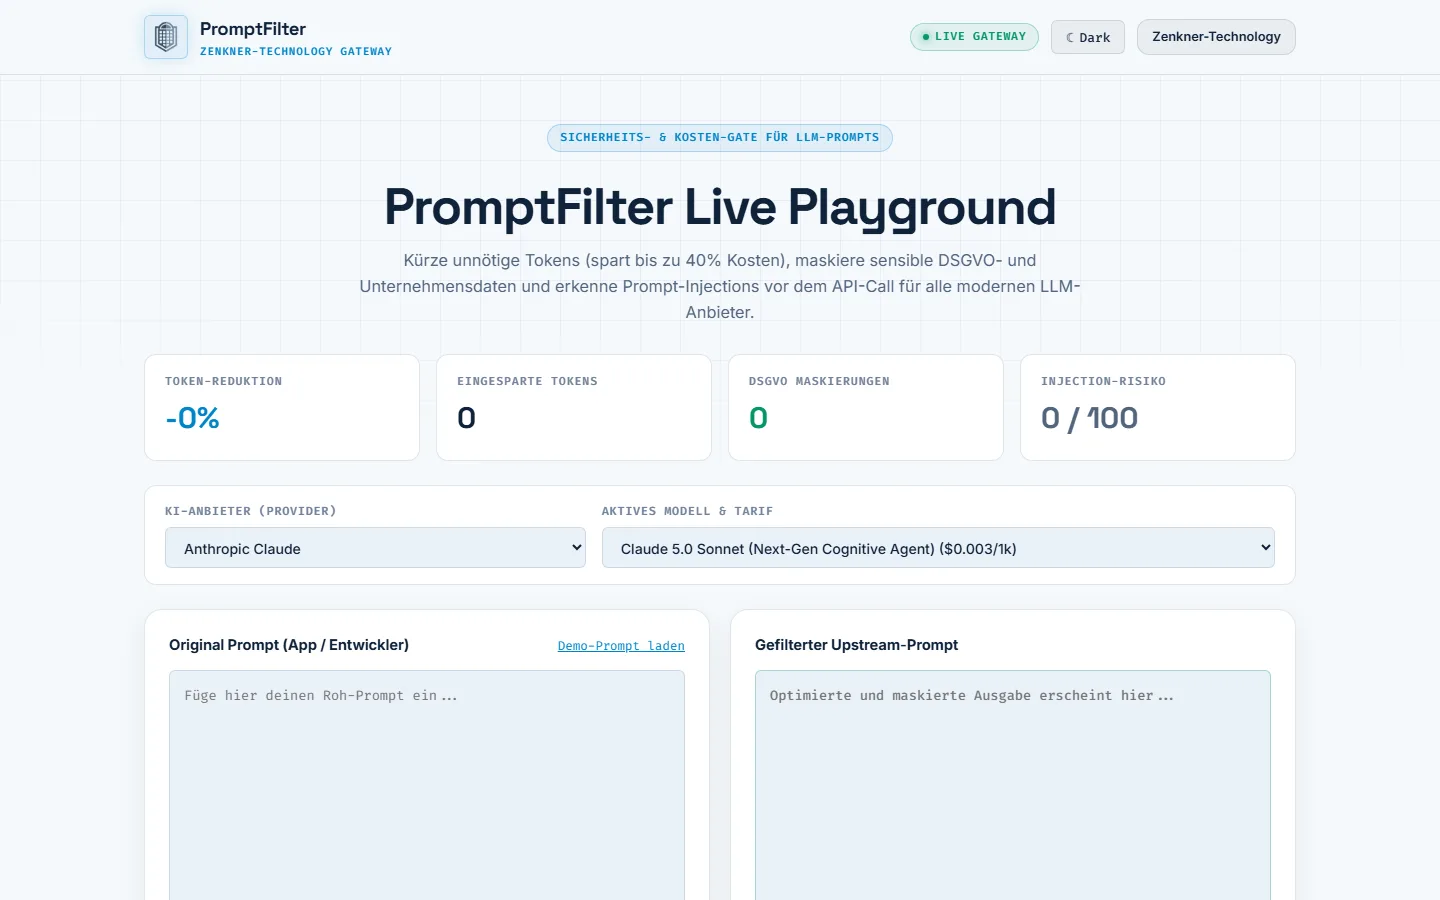The width and height of the screenshot is (1440, 900).
Task: Click the LIVE GATEWAY status badge
Action: pos(974,37)
